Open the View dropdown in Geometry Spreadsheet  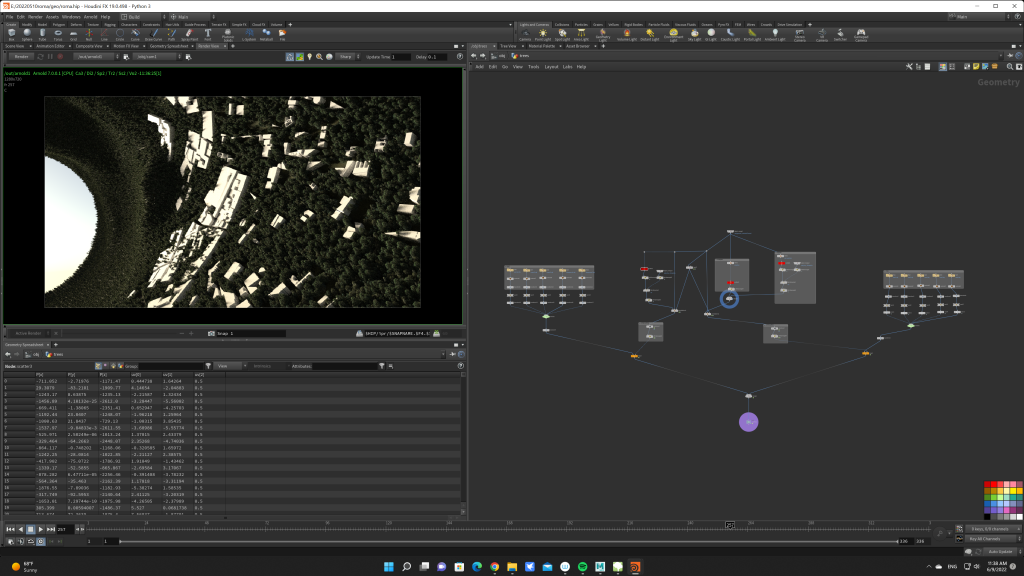click(227, 366)
